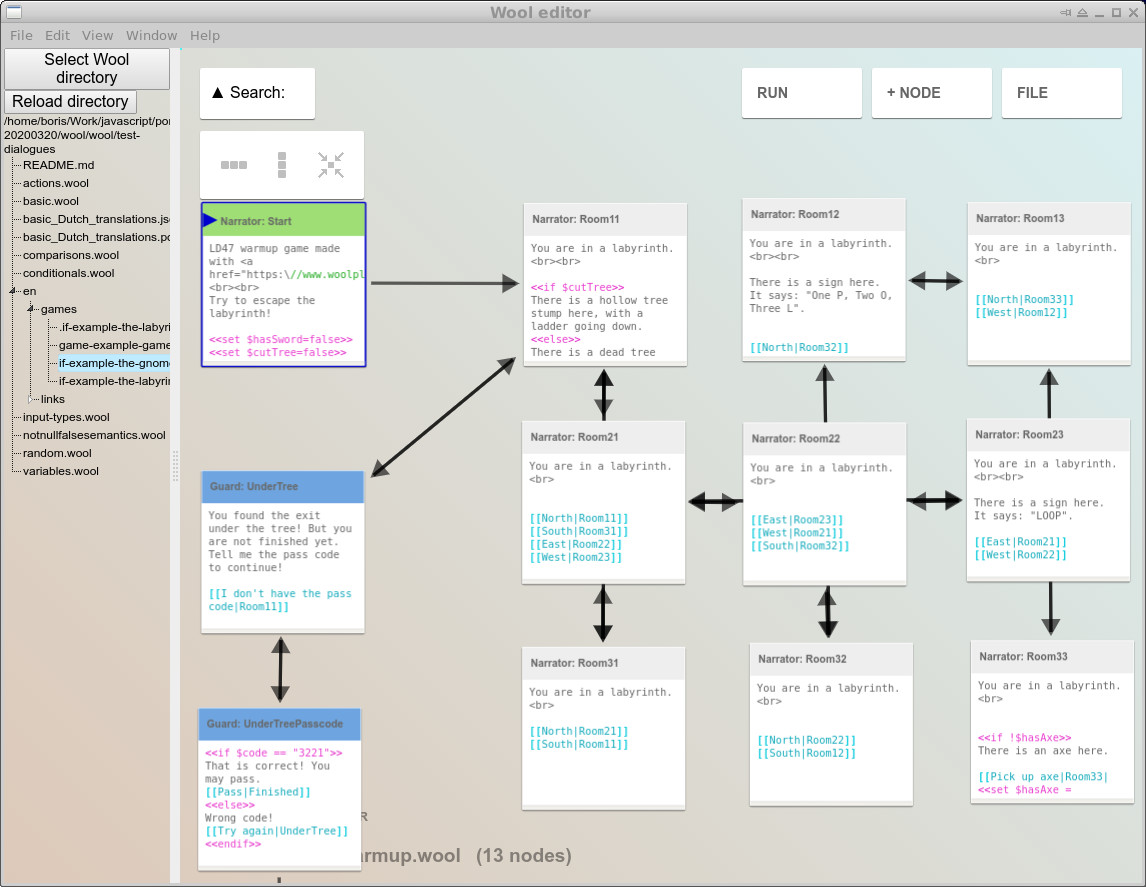Open input-types.wool file
The image size is (1146, 887).
(x=66, y=417)
